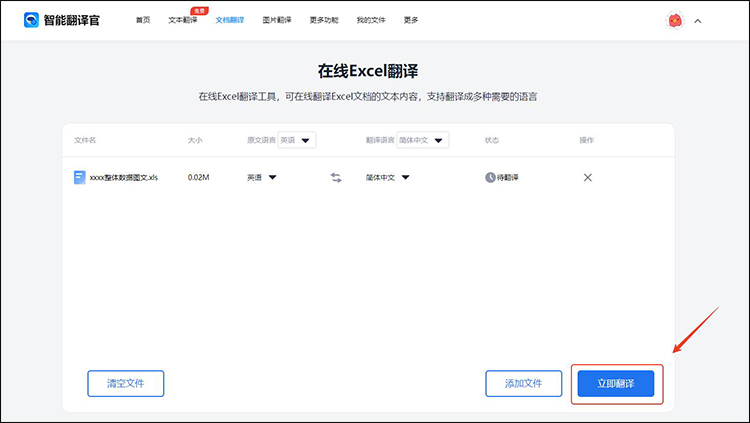Click the xls file document icon
750x423 pixels.
point(79,178)
